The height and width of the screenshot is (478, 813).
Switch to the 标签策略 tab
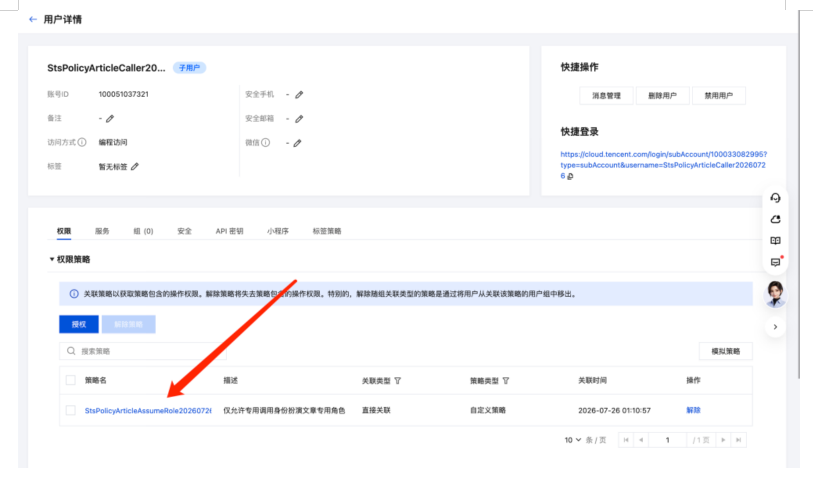click(x=327, y=231)
